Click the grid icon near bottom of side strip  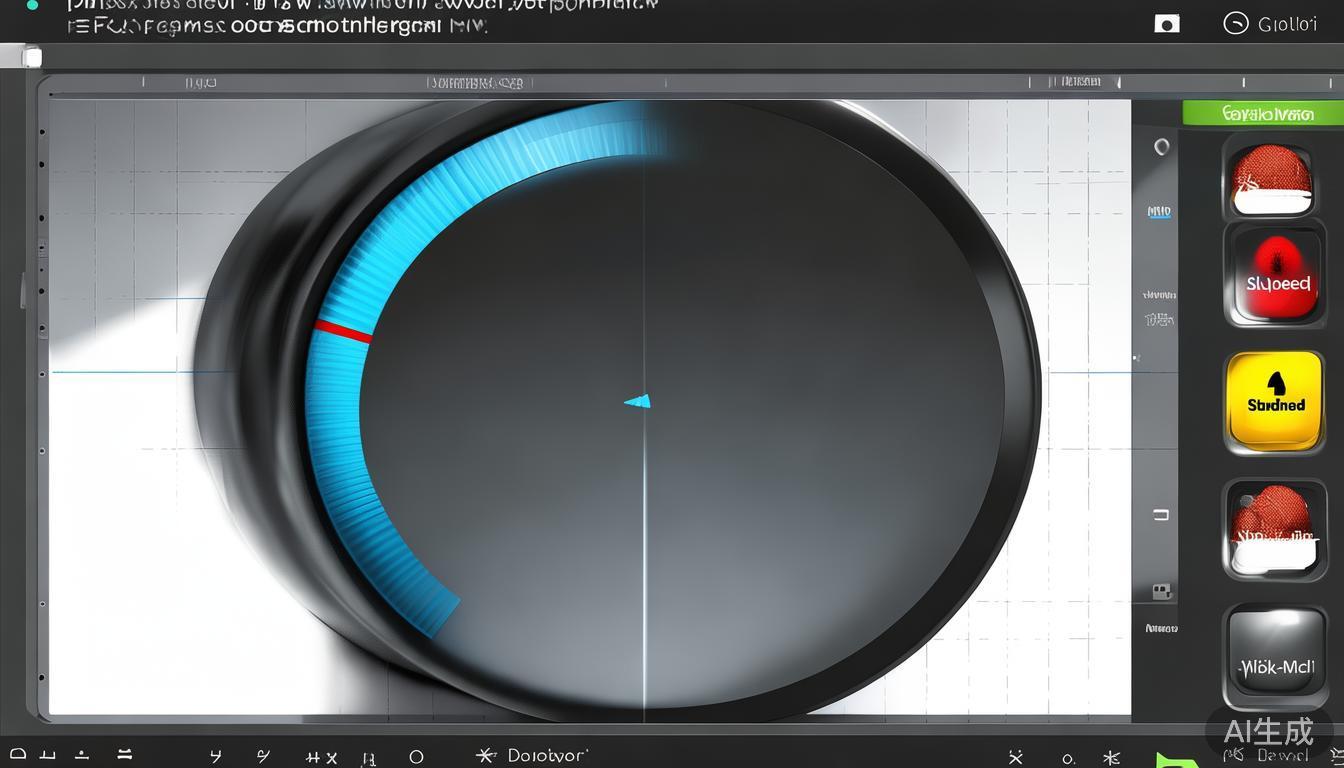point(1161,591)
